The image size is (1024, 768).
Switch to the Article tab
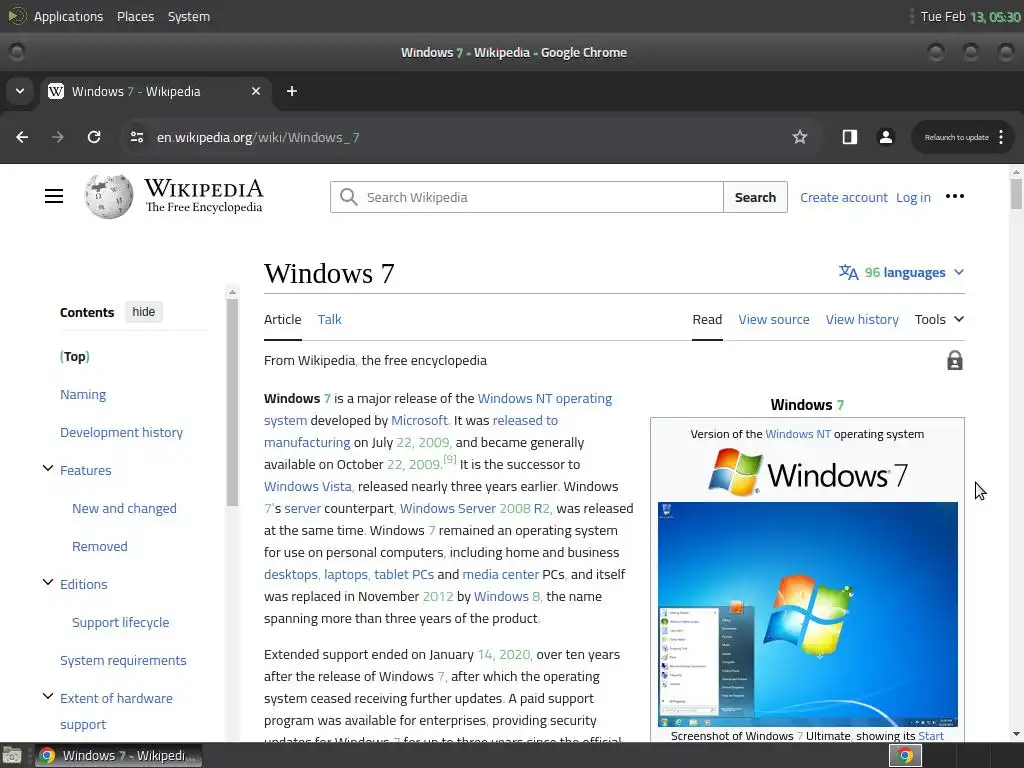point(283,319)
